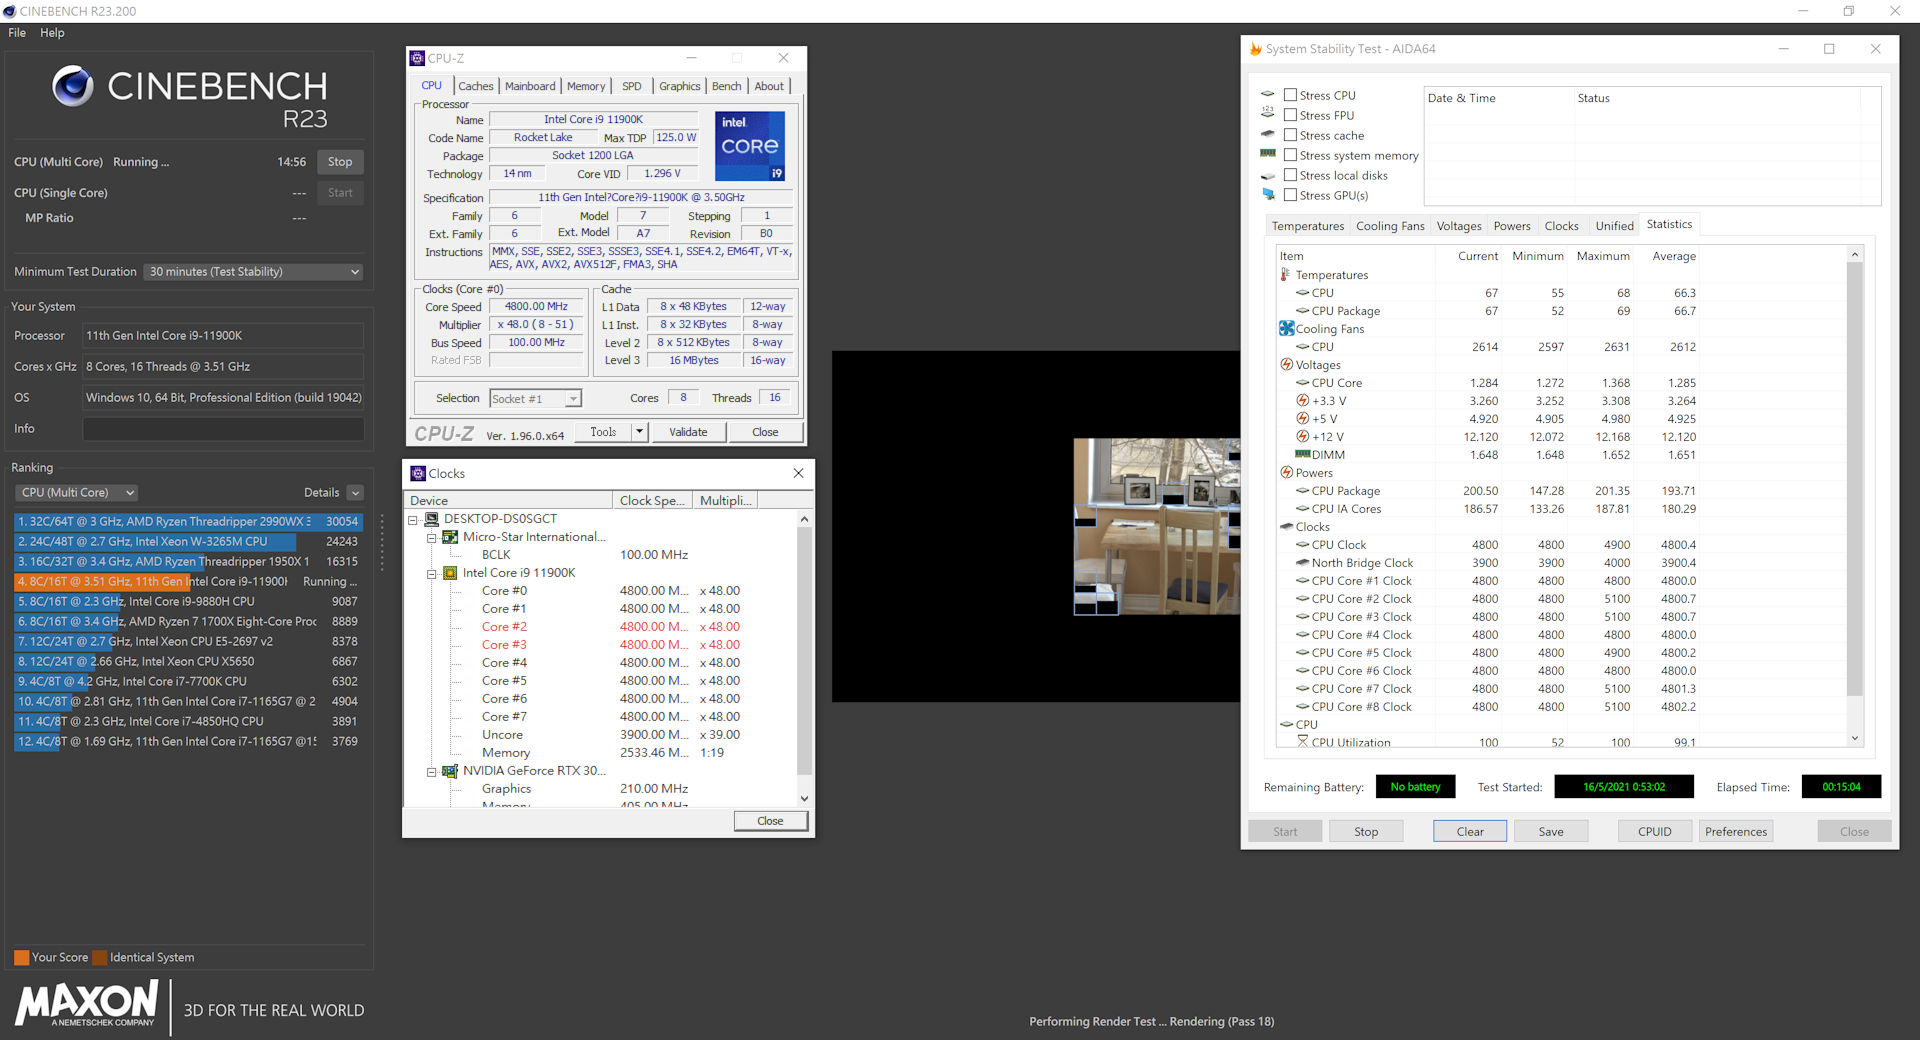Image resolution: width=1920 pixels, height=1040 pixels.
Task: Click the Intel Core i9 11900K chip icon in tree
Action: click(x=451, y=573)
